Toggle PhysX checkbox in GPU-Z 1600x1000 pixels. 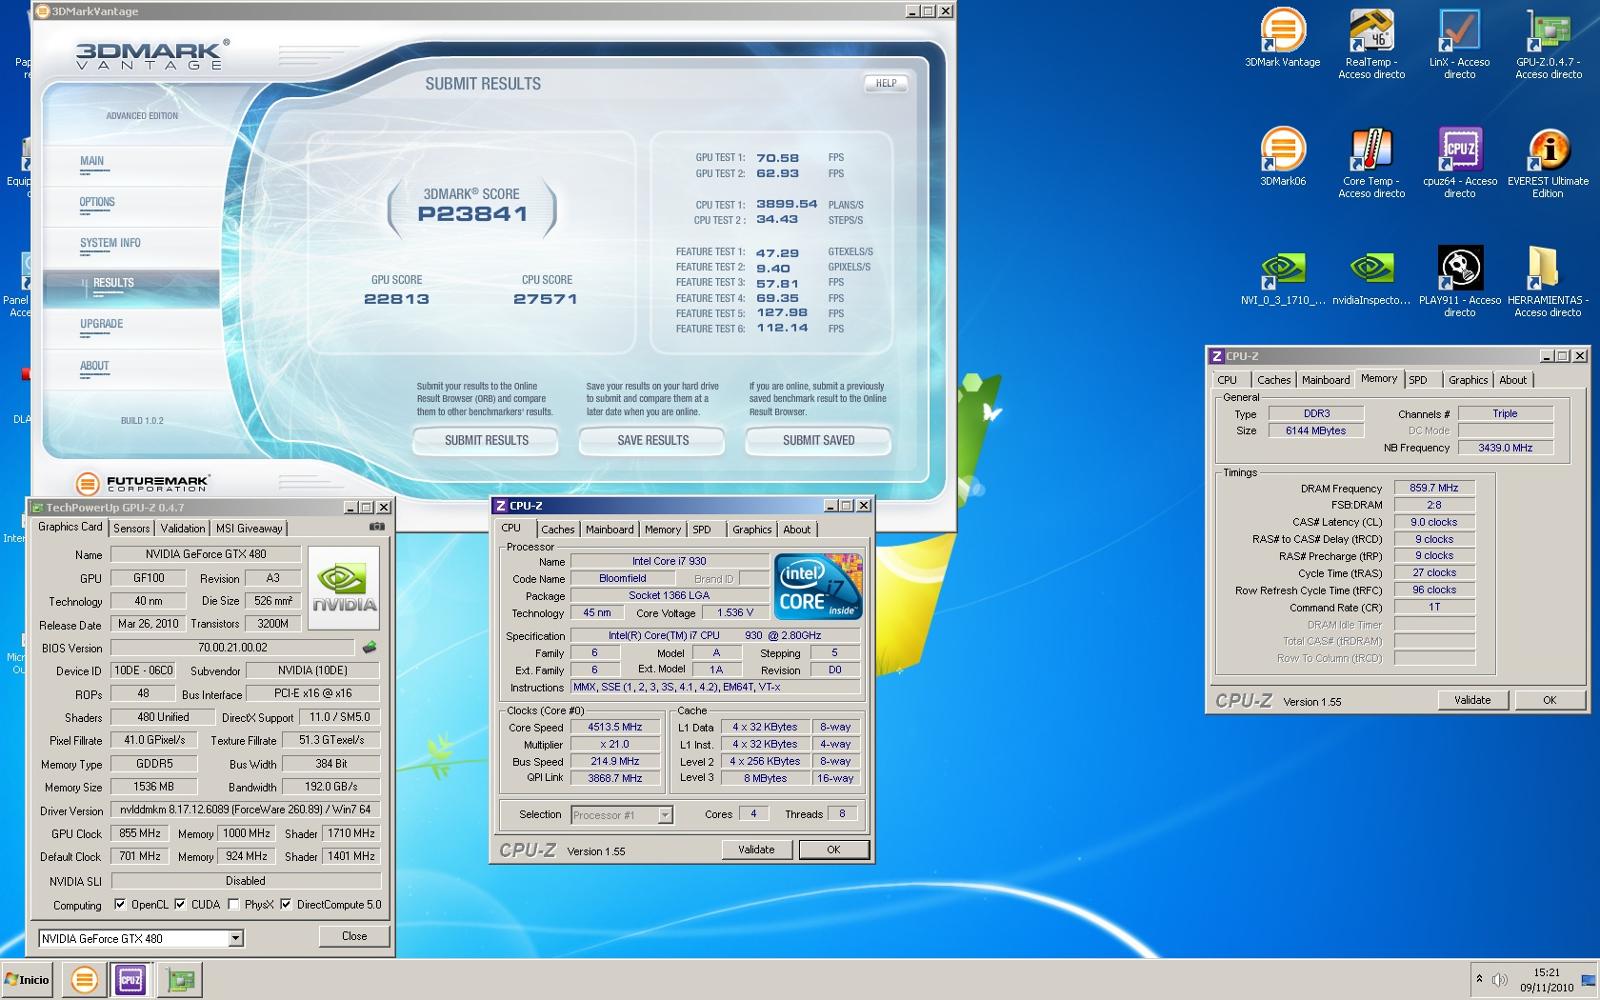(233, 904)
